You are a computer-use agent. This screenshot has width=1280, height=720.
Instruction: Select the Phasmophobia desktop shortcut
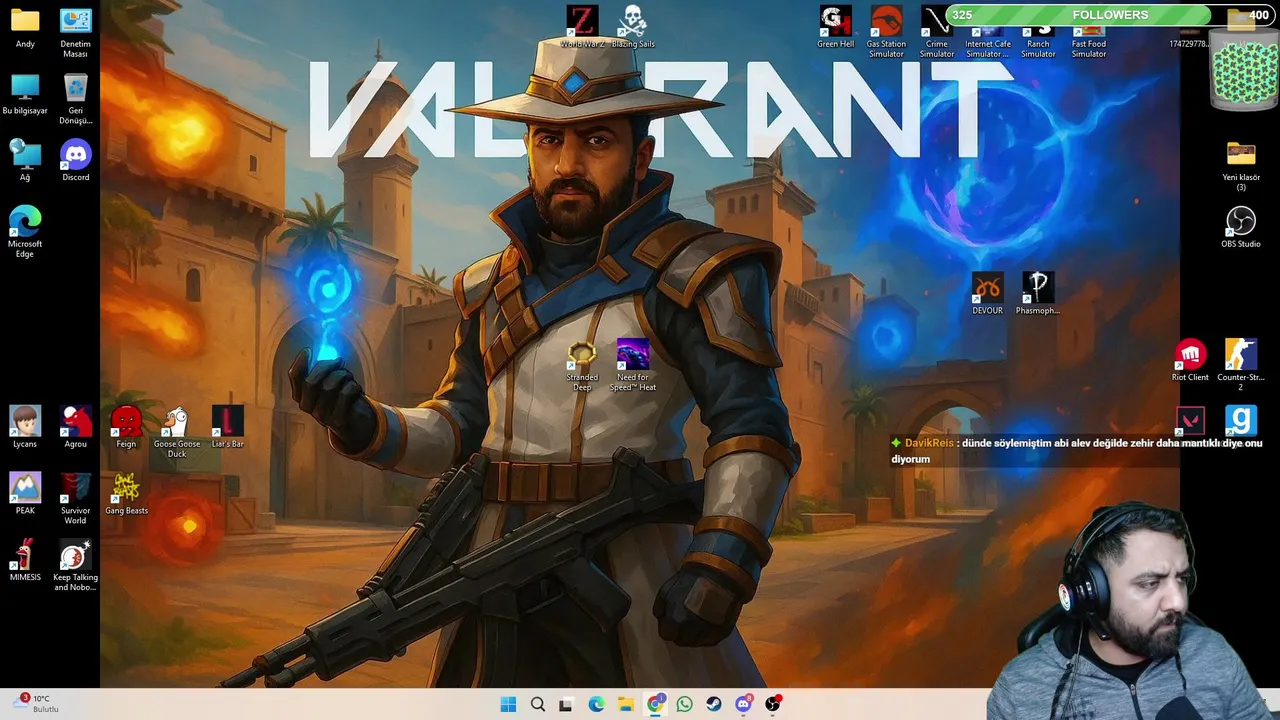click(1038, 294)
